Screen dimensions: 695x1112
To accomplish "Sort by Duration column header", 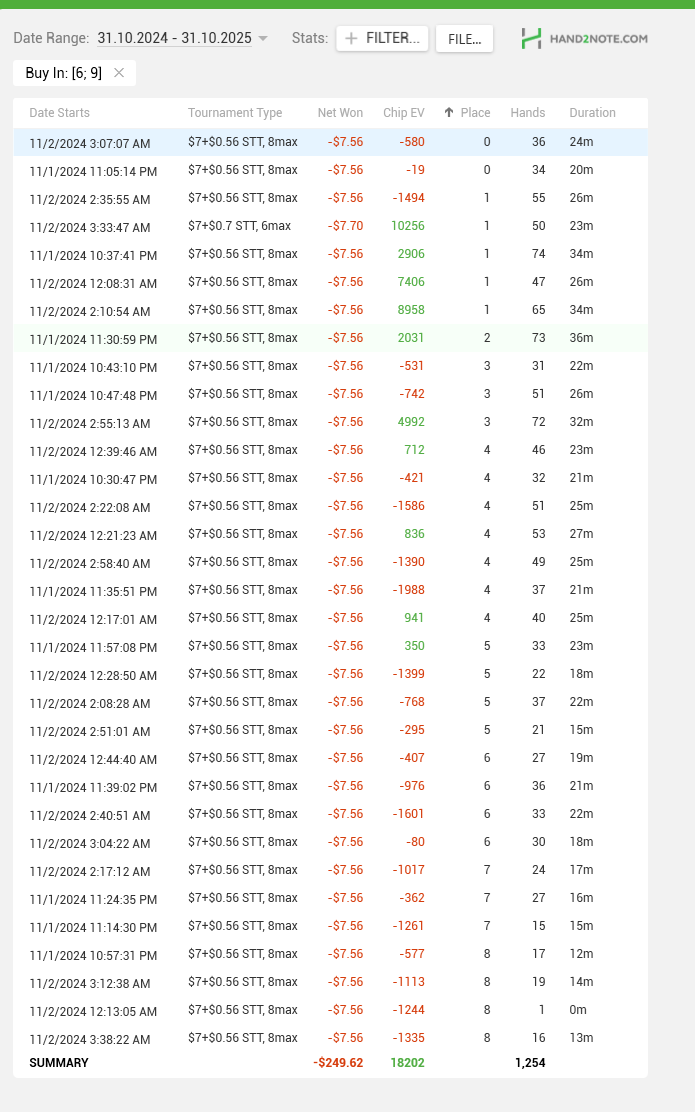I will coord(592,113).
